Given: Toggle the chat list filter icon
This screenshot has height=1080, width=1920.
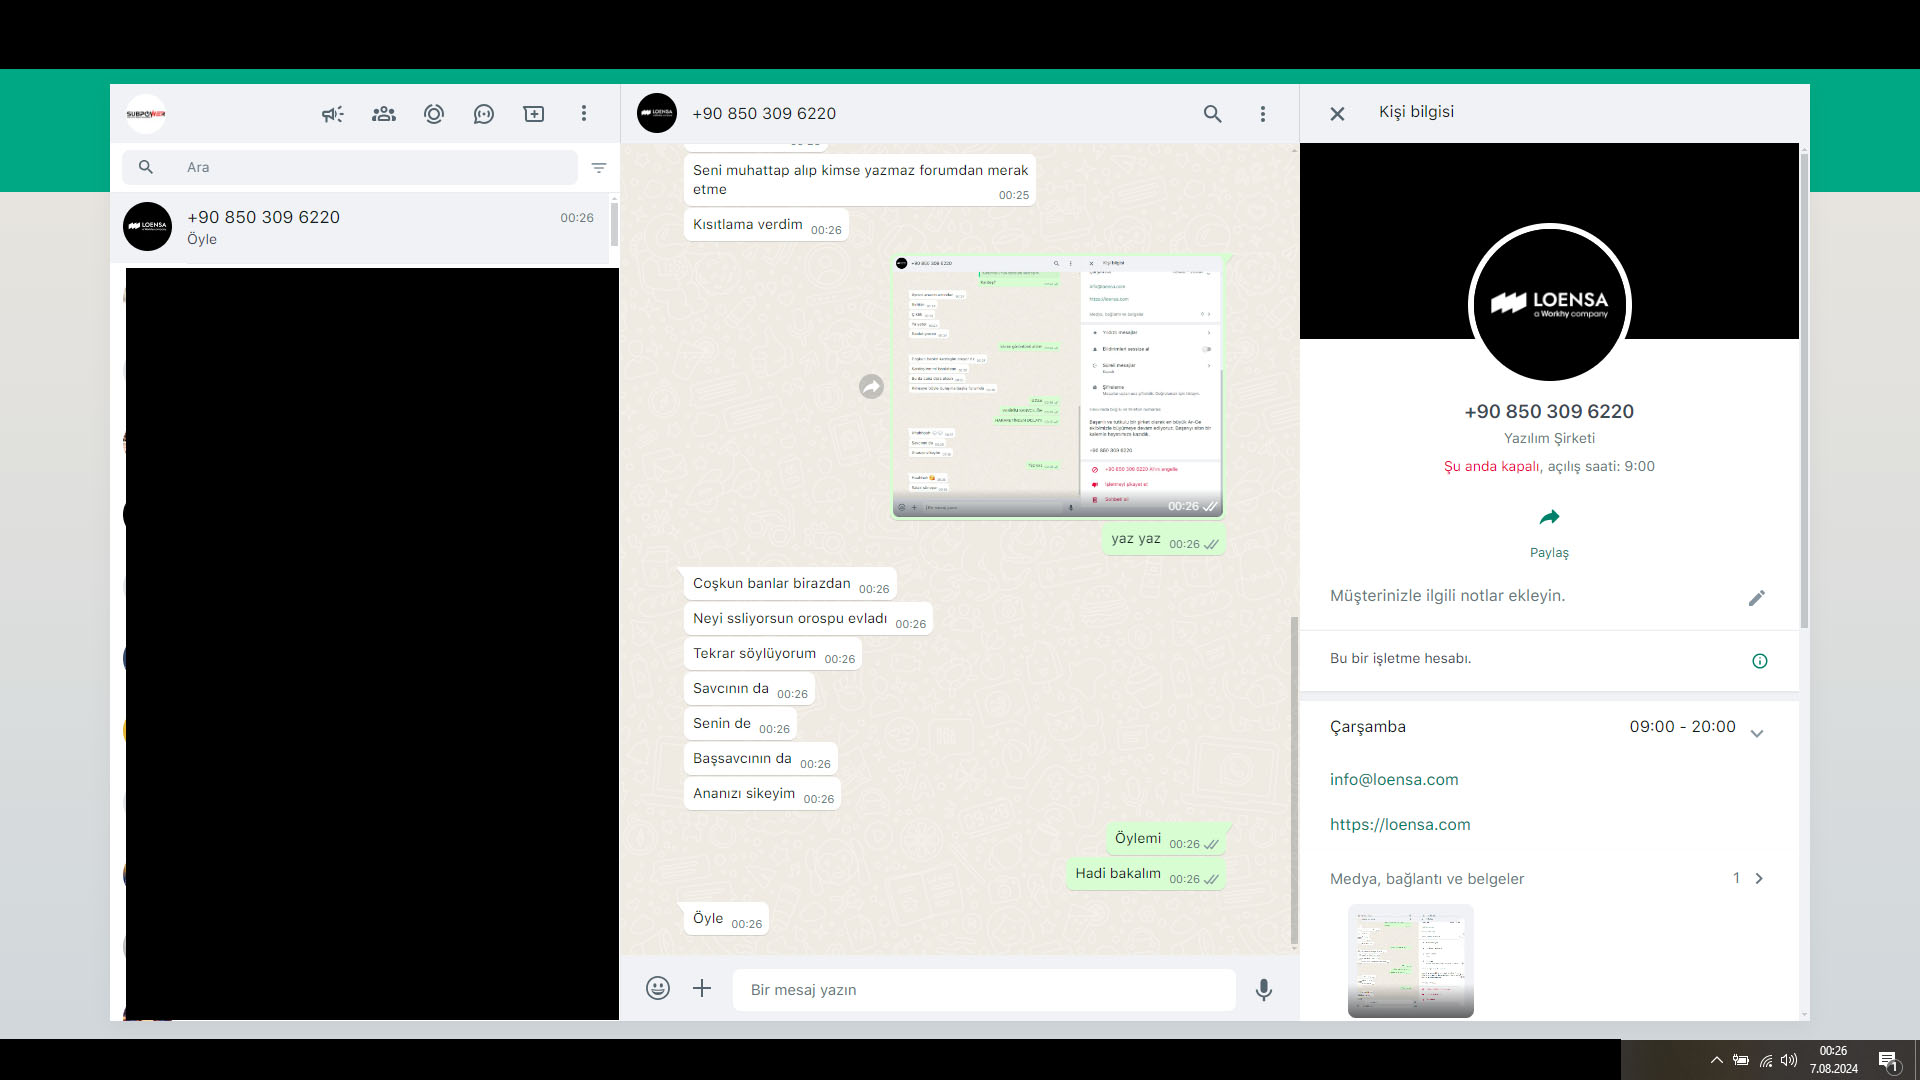Looking at the screenshot, I should pos(599,168).
